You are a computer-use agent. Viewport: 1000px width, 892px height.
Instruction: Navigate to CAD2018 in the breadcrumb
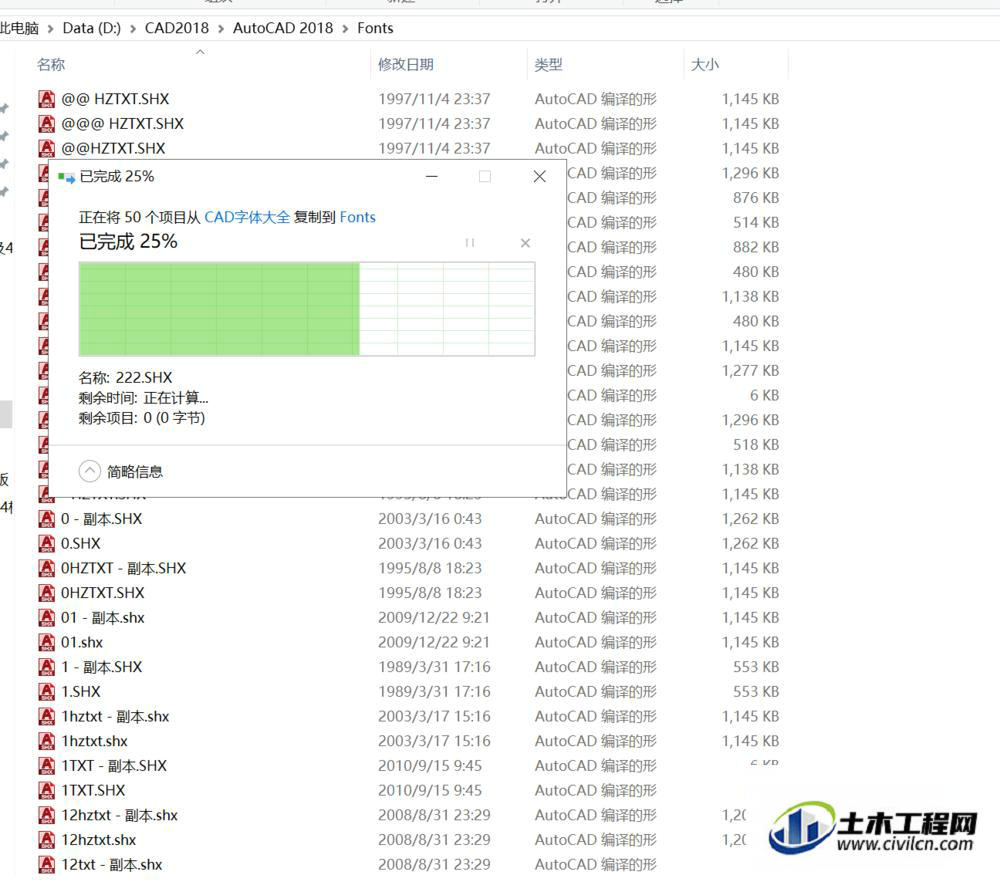(177, 28)
